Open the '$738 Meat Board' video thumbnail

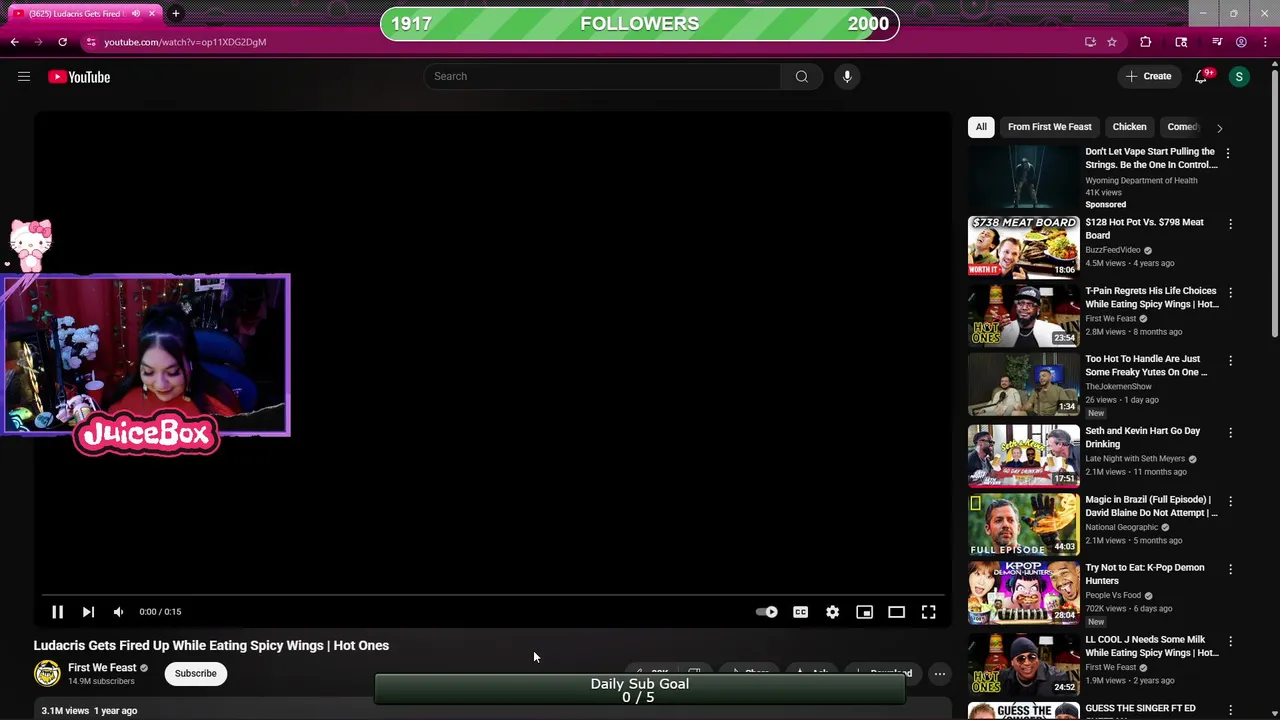click(x=1023, y=246)
